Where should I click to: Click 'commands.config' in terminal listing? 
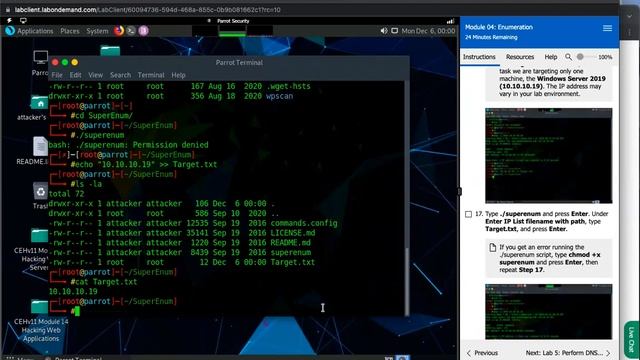(304, 223)
